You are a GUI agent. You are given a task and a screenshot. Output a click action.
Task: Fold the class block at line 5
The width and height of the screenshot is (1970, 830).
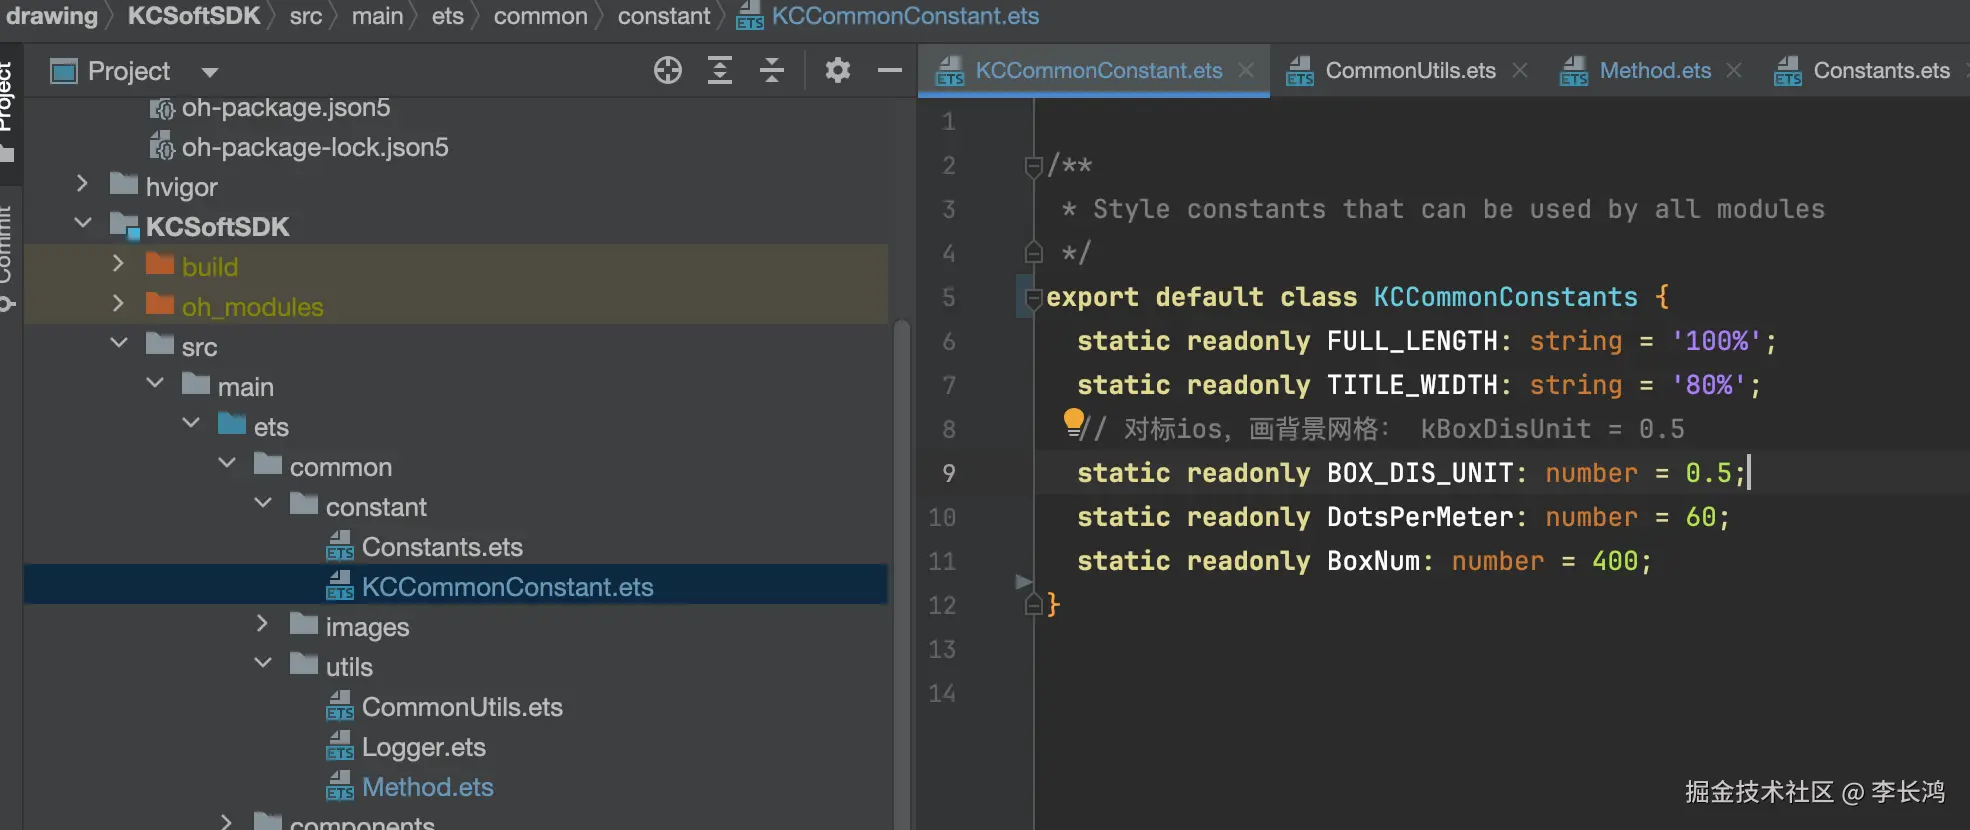click(x=1034, y=298)
